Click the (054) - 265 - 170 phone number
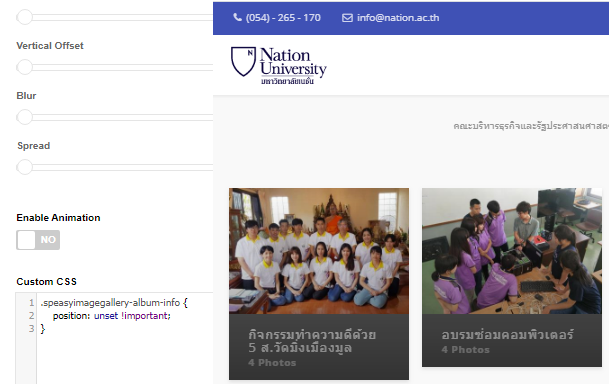609x384 pixels. tap(283, 18)
